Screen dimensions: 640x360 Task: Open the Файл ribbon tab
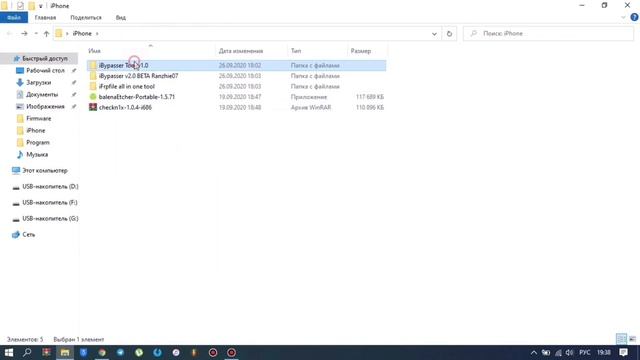tap(14, 18)
